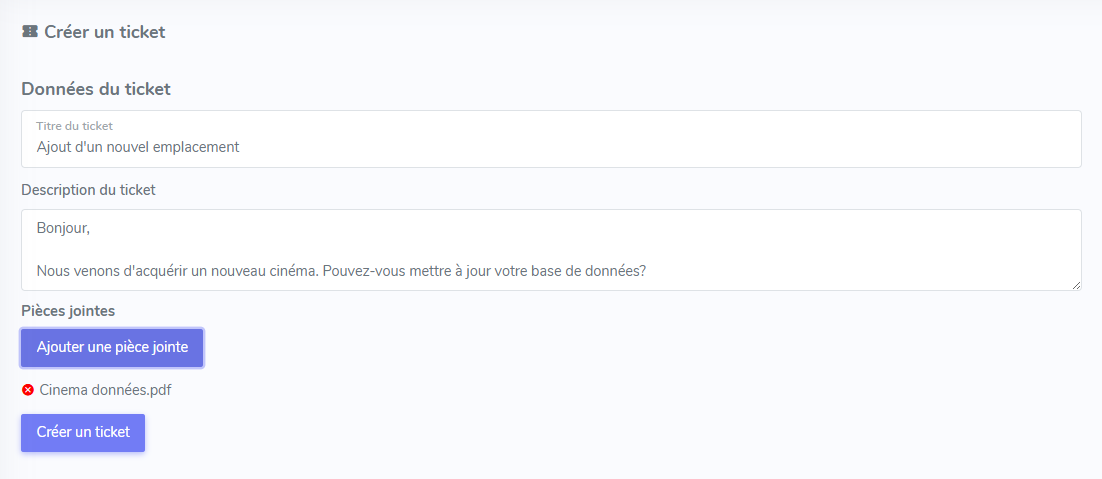Click the "Données du ticket" section heading
Screen dimensions: 1102x479
point(96,89)
